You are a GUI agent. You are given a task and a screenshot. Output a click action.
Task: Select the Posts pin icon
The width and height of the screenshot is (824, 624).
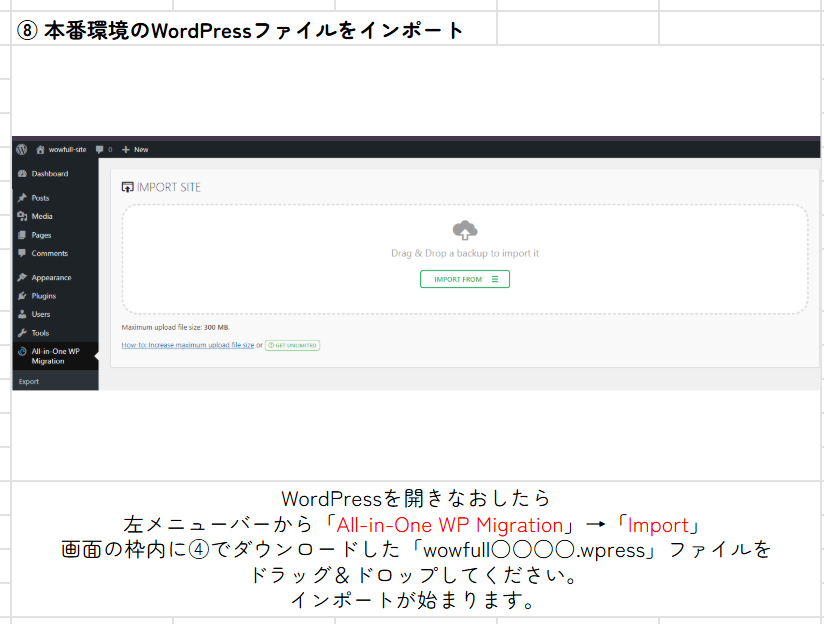pos(21,197)
